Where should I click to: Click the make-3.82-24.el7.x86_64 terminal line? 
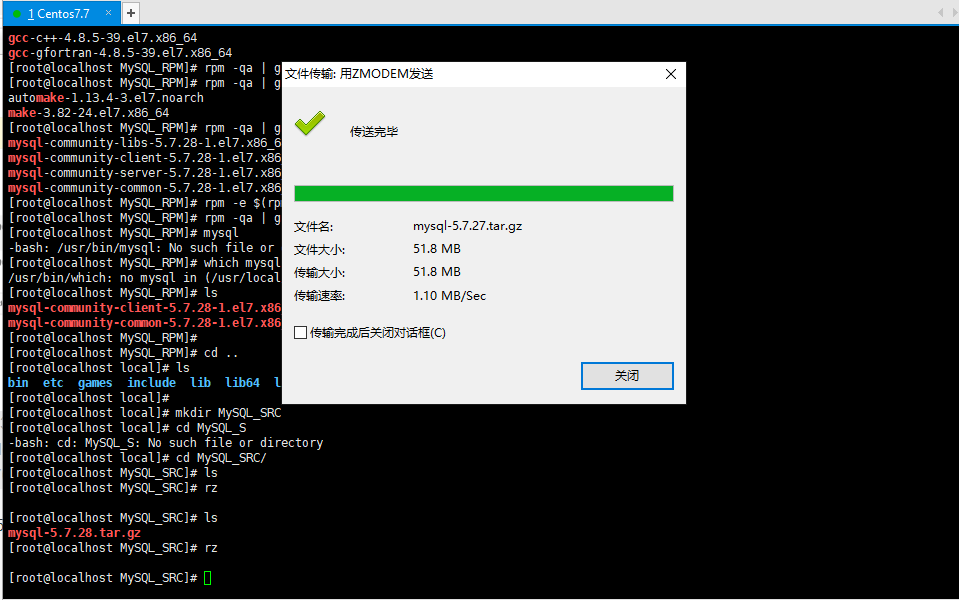click(89, 113)
